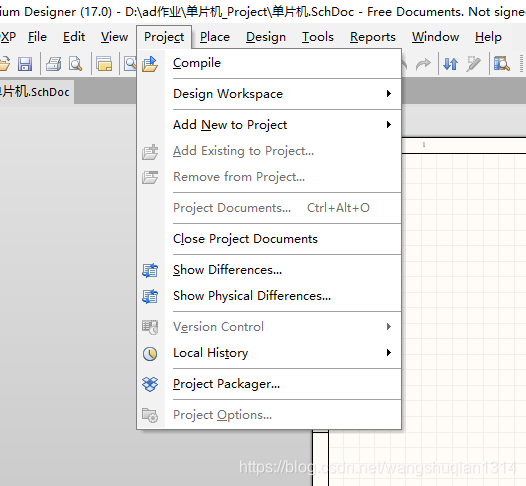Open the Window menu
Image resolution: width=526 pixels, height=486 pixels.
click(435, 37)
